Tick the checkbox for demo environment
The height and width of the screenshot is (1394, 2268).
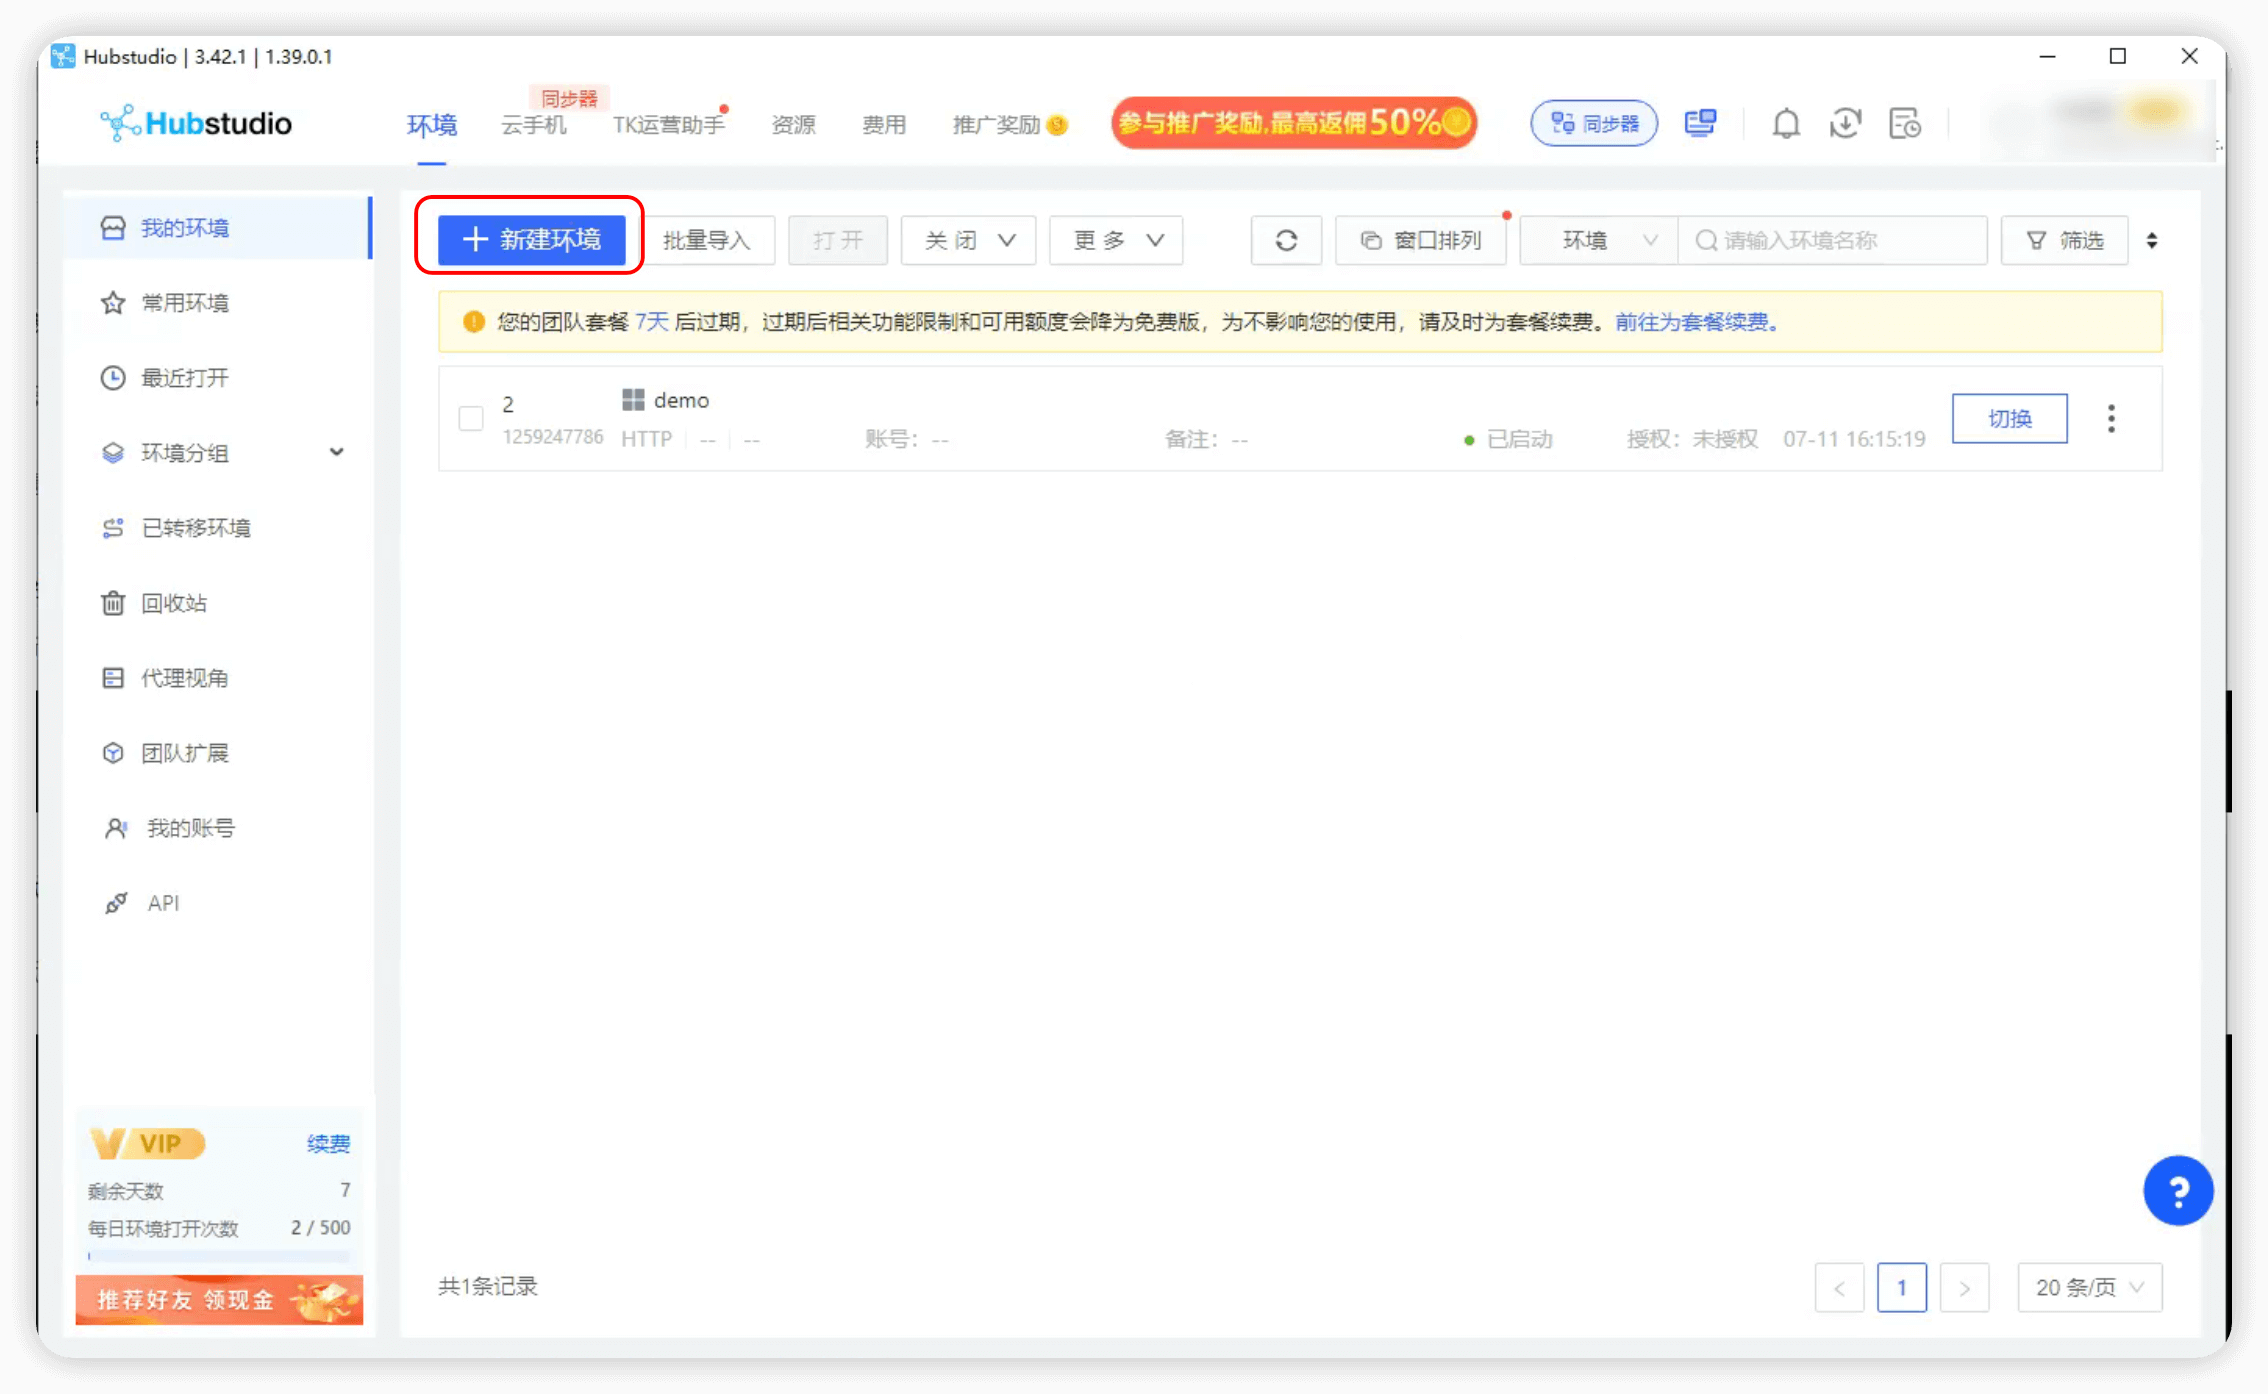tap(471, 418)
